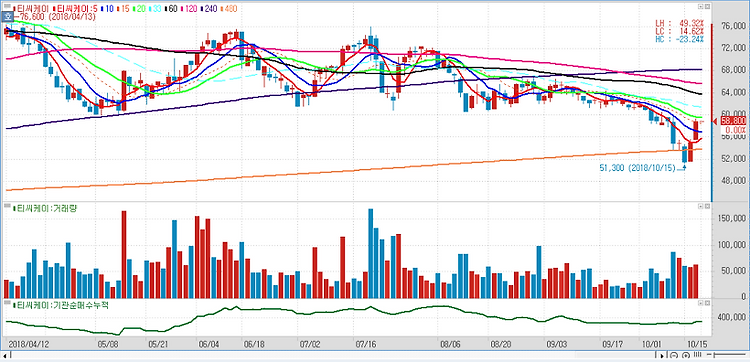The height and width of the screenshot is (362, 750).
Task: Click the 10/15 date axis label
Action: (x=697, y=344)
